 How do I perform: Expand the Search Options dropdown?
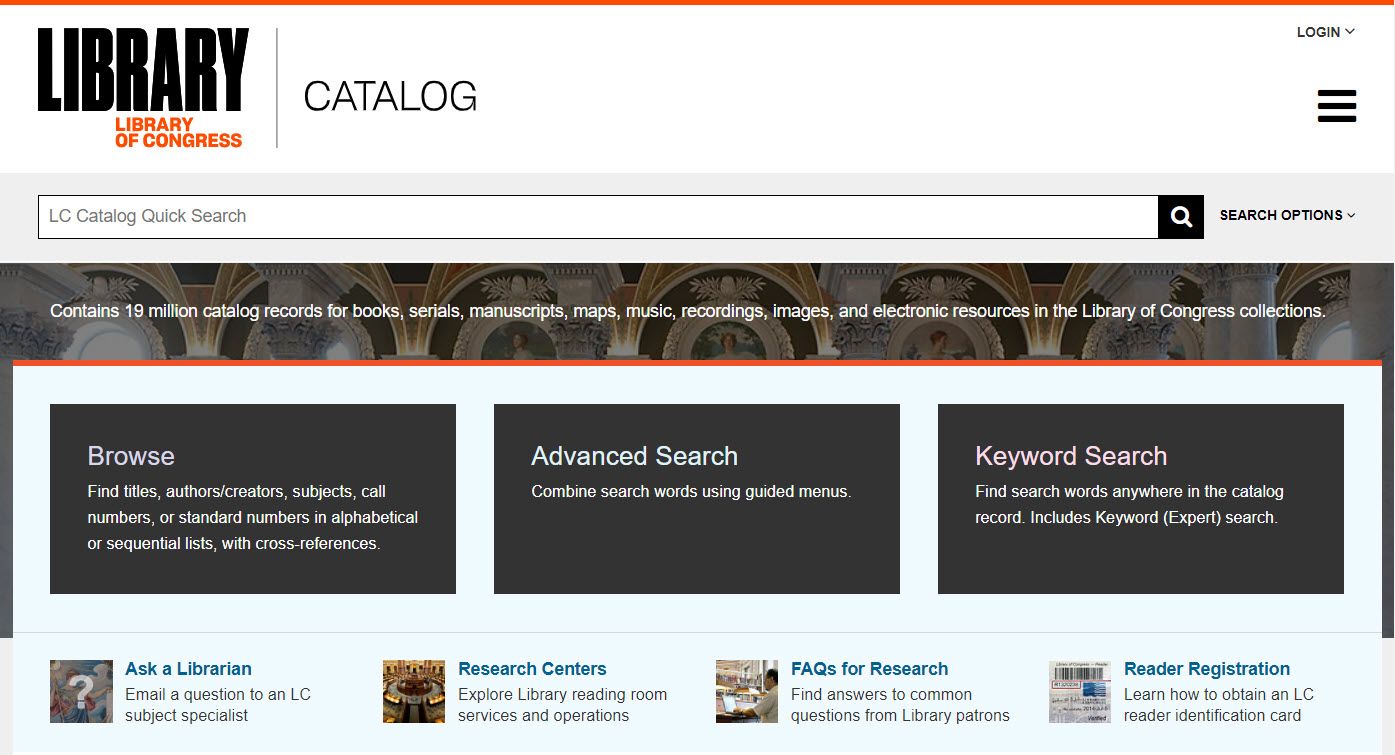coord(1288,215)
